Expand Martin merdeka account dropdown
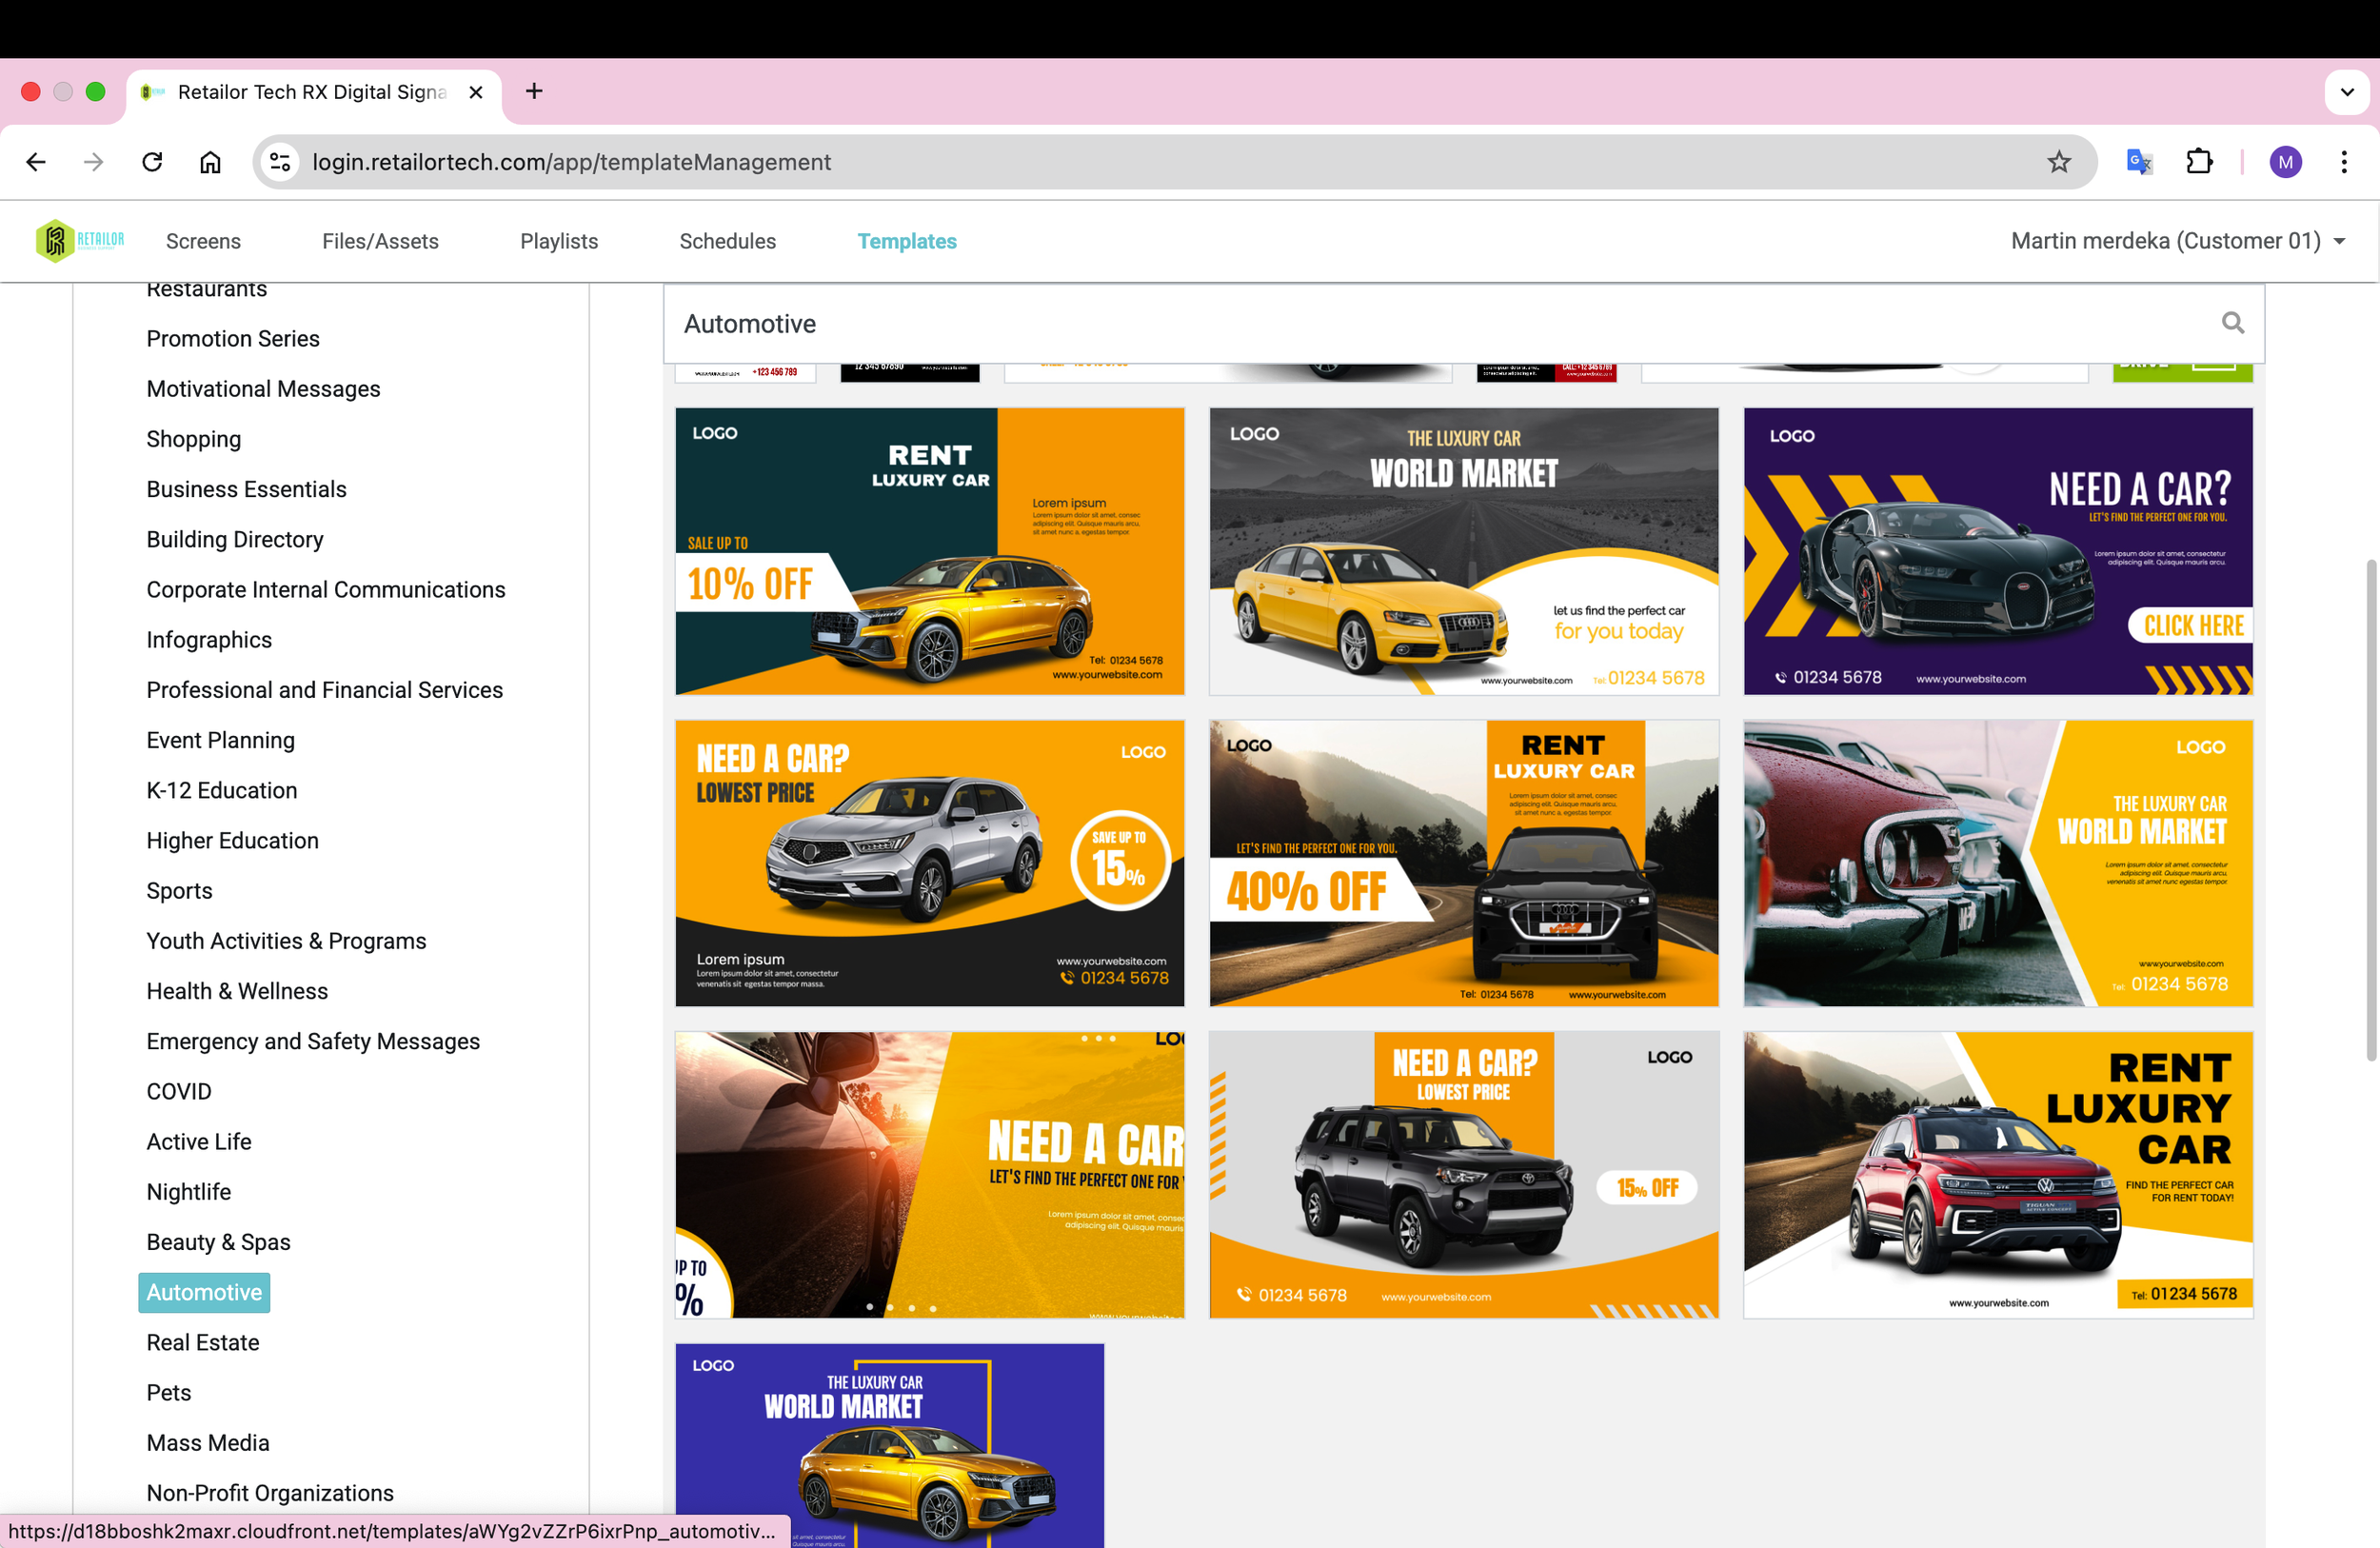 pos(2339,241)
